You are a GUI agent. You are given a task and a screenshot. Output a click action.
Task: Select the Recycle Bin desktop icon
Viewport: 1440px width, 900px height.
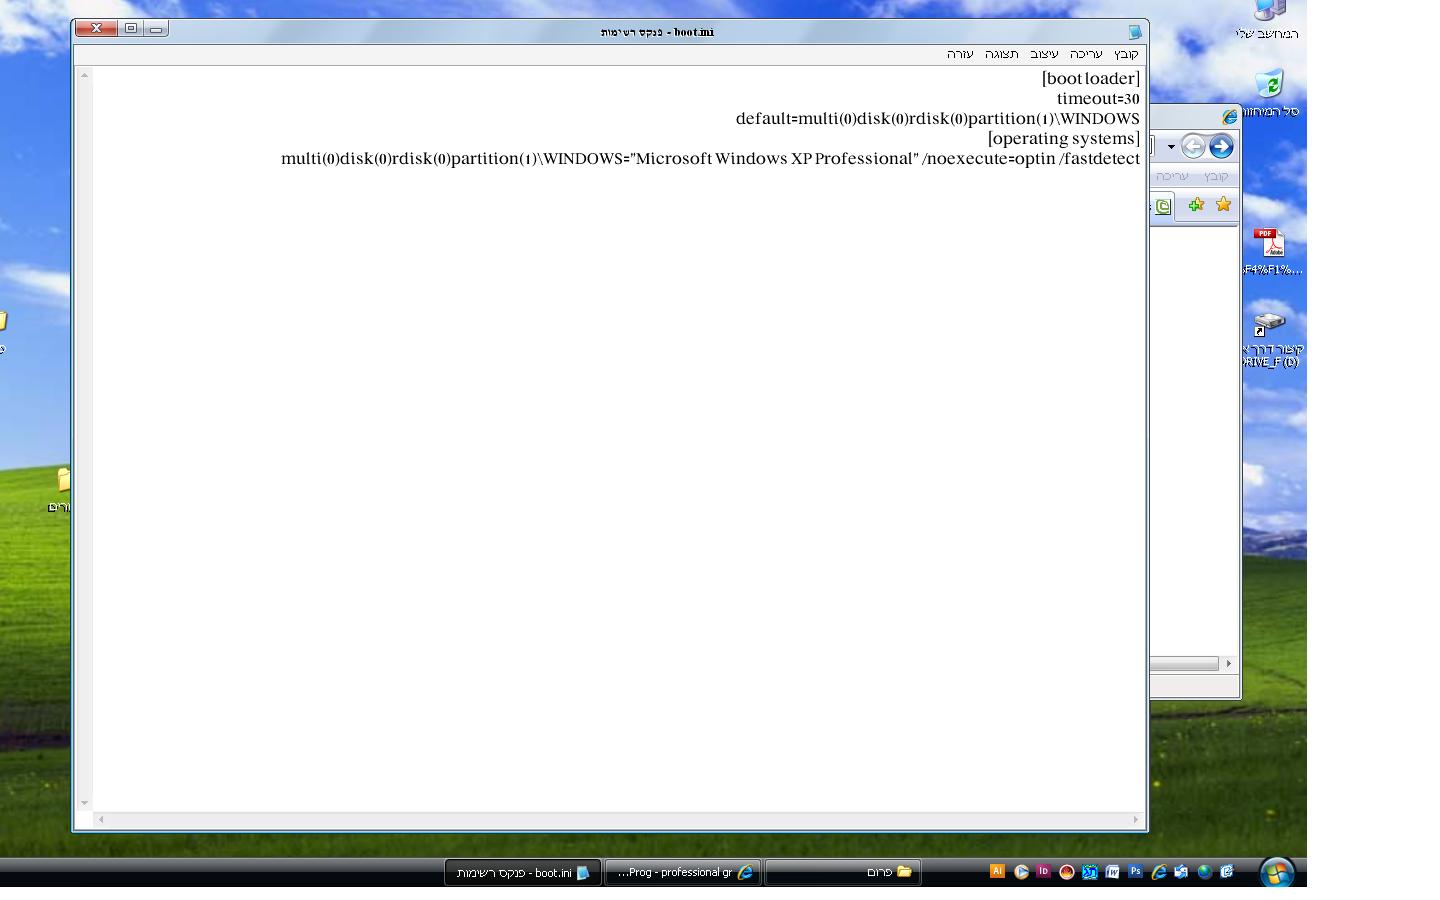click(x=1269, y=93)
